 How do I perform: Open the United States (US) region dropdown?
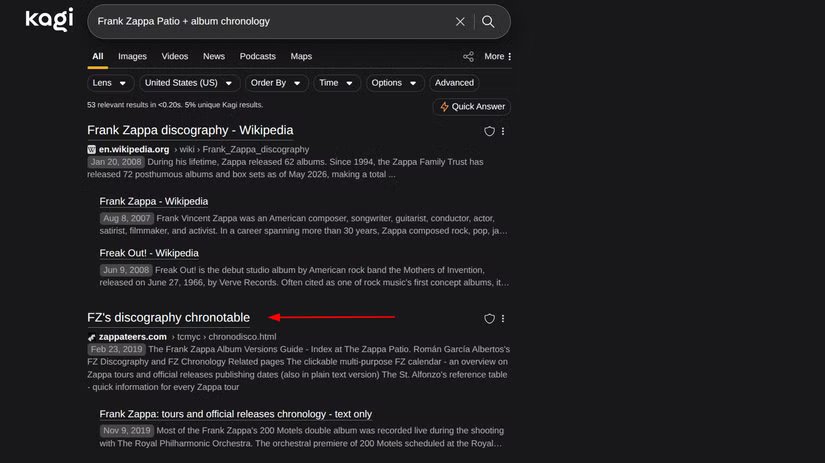[x=189, y=83]
